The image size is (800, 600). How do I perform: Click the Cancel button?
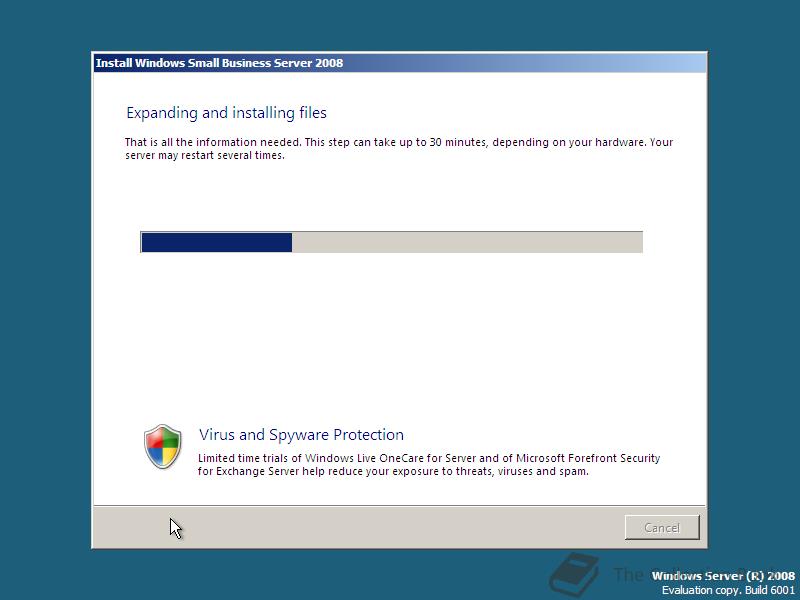[662, 527]
